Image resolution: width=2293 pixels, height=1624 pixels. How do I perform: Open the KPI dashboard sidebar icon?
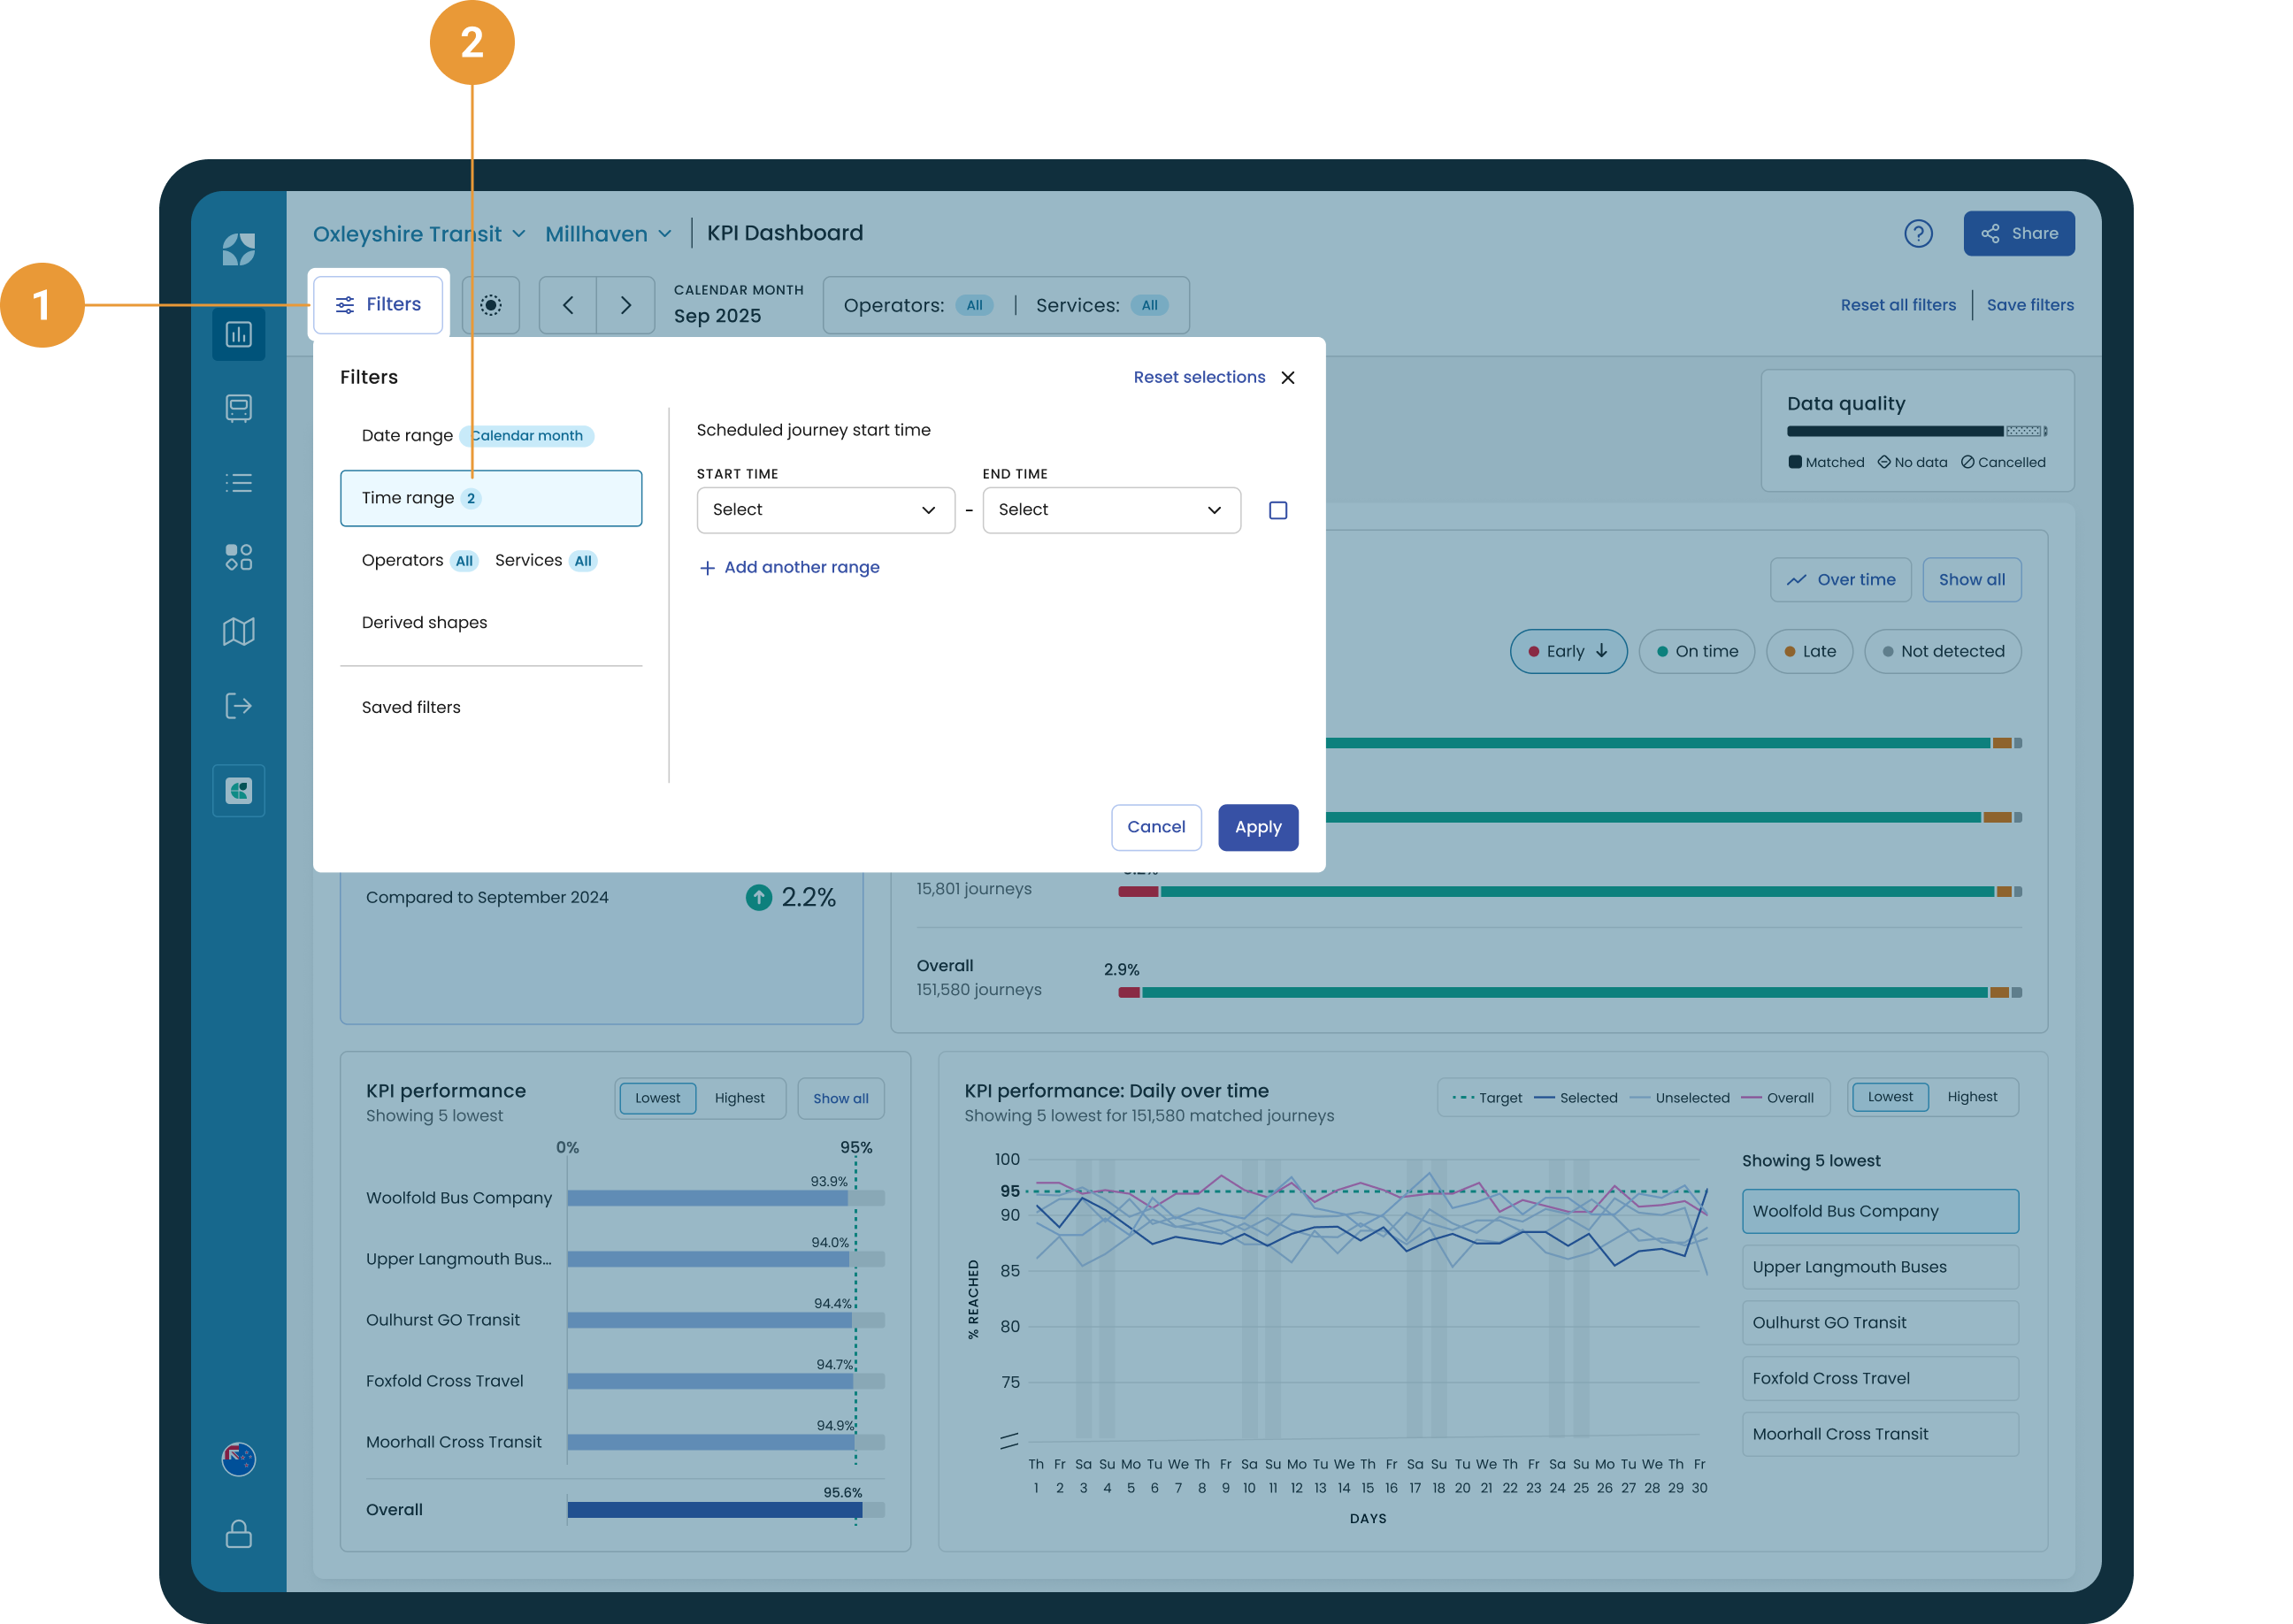click(238, 334)
